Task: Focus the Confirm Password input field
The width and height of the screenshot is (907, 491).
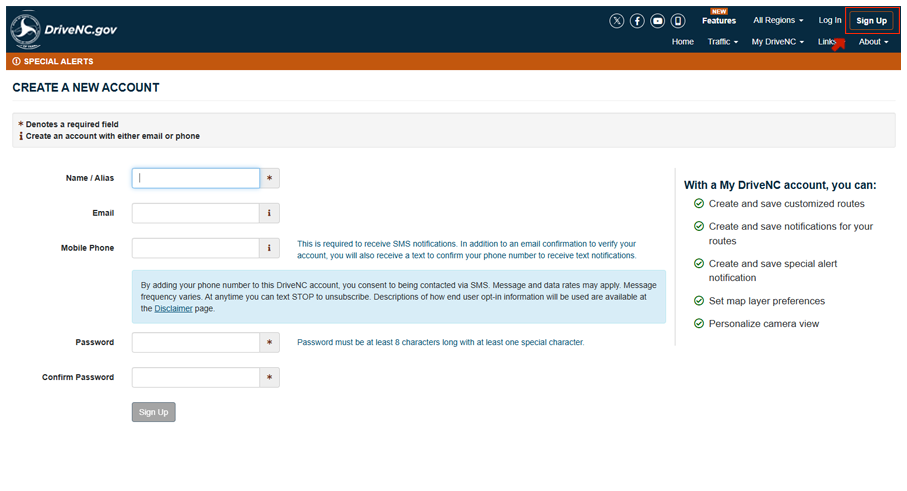Action: point(196,377)
